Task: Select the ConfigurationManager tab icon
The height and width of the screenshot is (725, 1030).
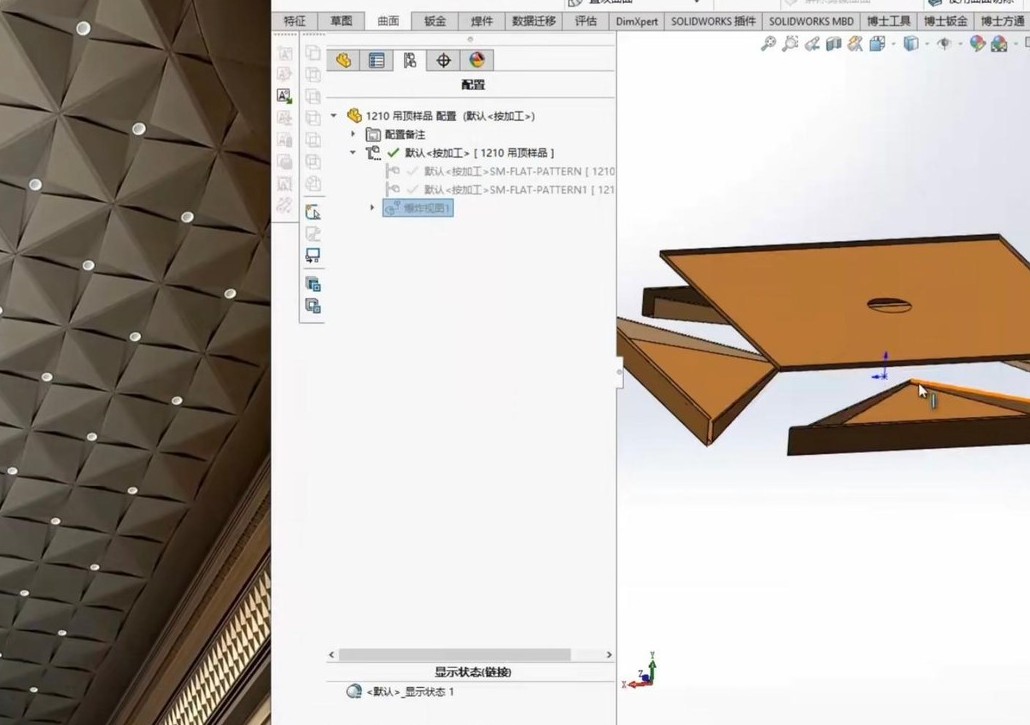Action: [x=410, y=60]
